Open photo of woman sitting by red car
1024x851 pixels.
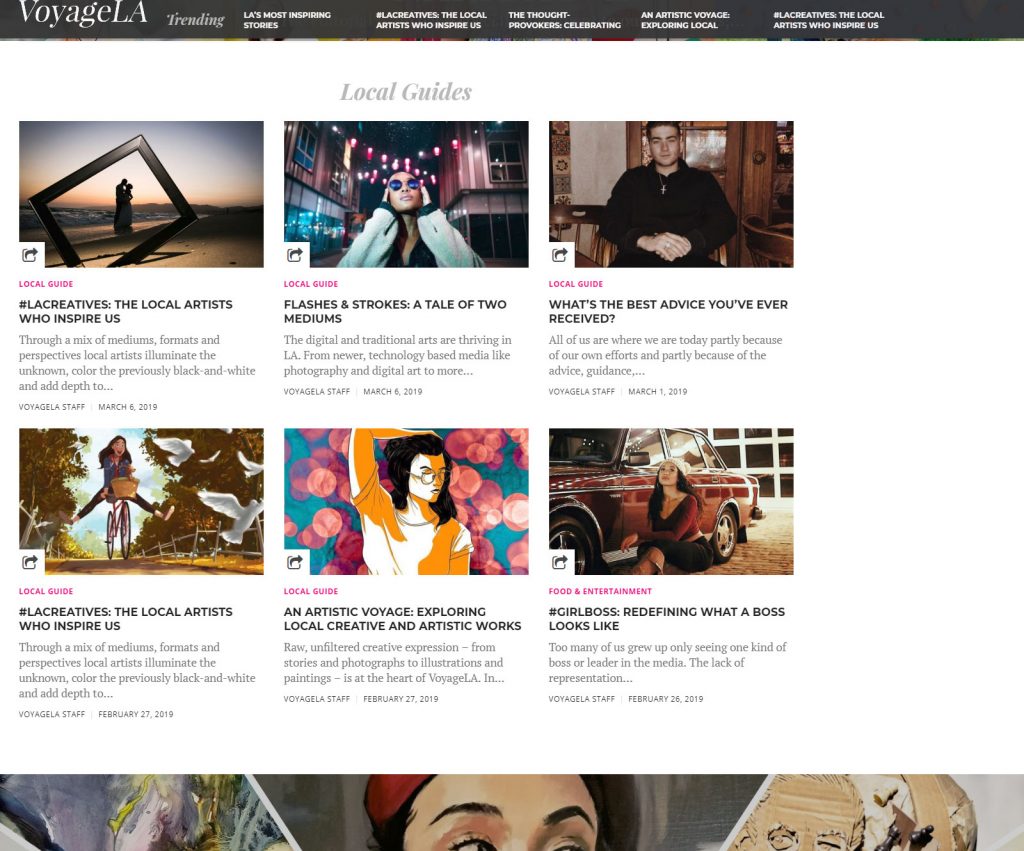(671, 502)
